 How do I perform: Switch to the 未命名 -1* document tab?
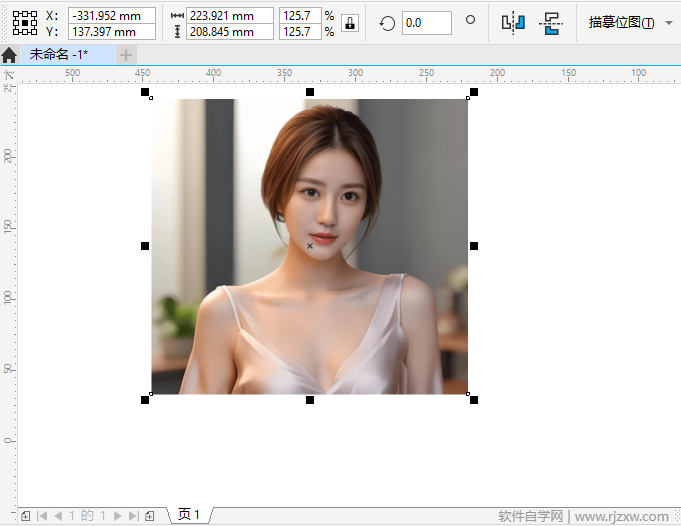pyautogui.click(x=58, y=55)
